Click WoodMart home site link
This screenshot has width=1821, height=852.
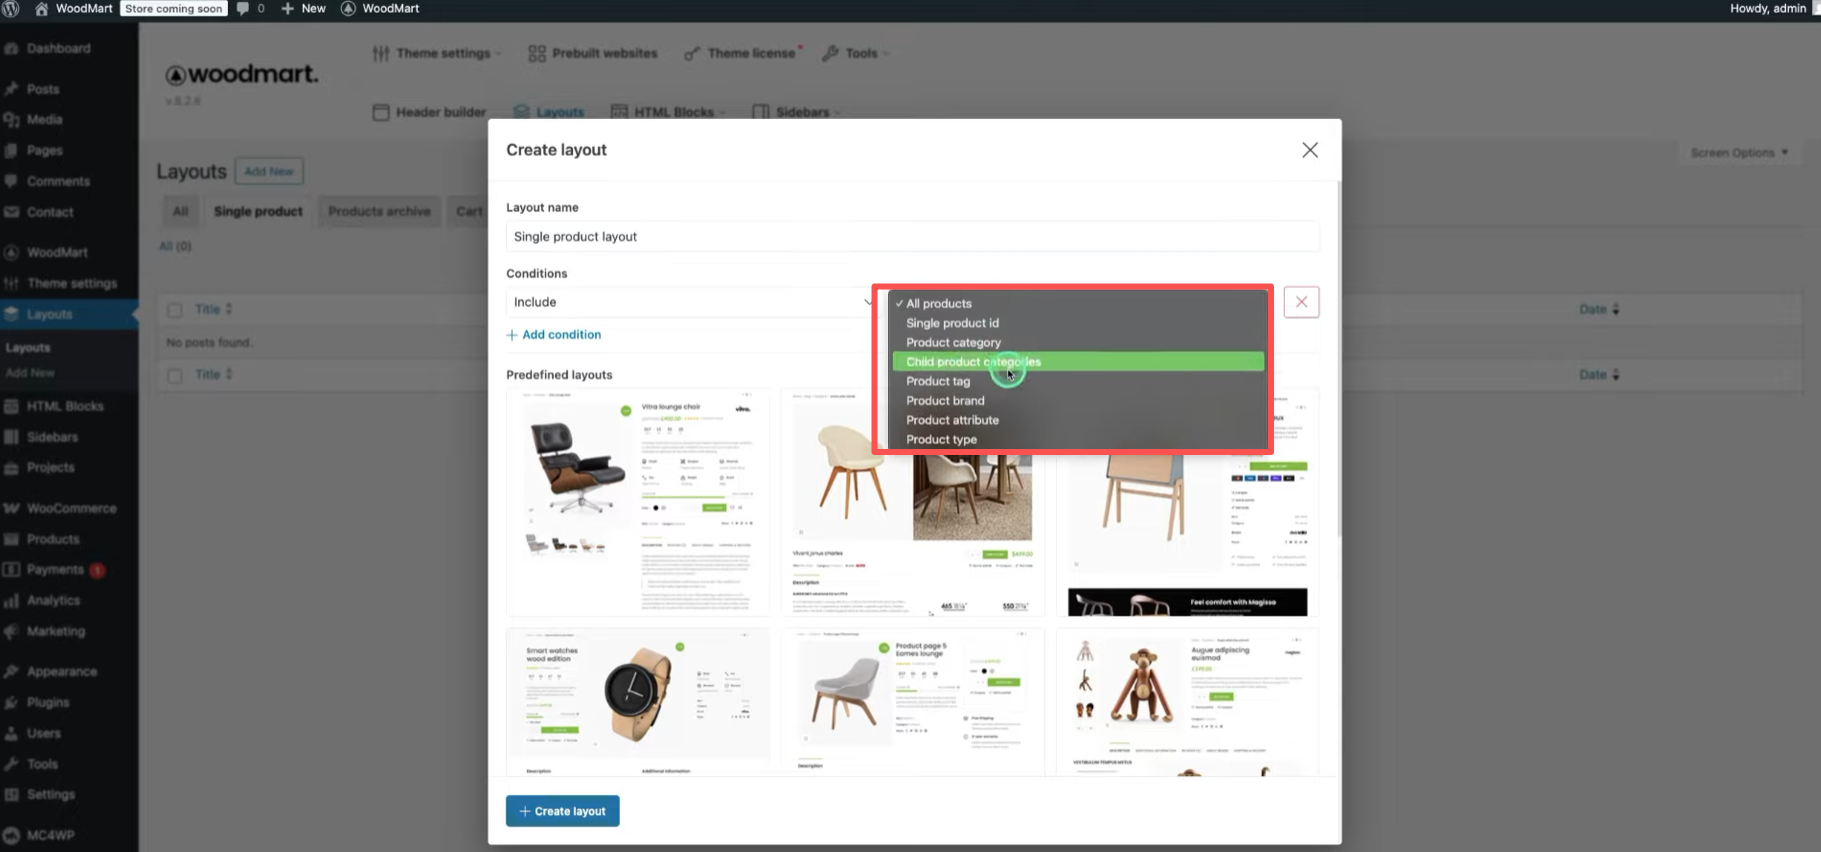[74, 9]
